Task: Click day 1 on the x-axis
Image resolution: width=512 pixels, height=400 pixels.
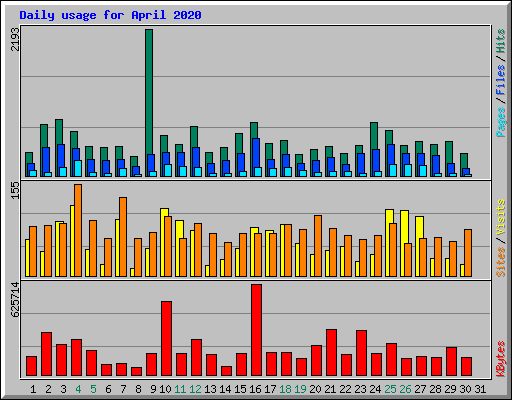Action: [33, 389]
